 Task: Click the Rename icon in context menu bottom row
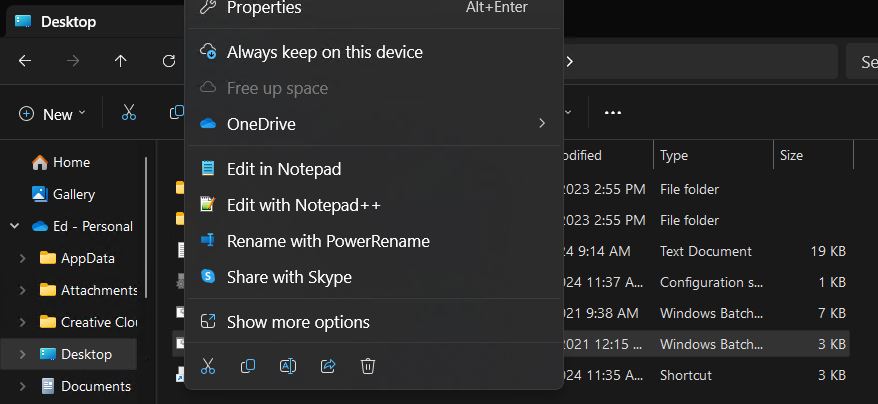pos(288,366)
